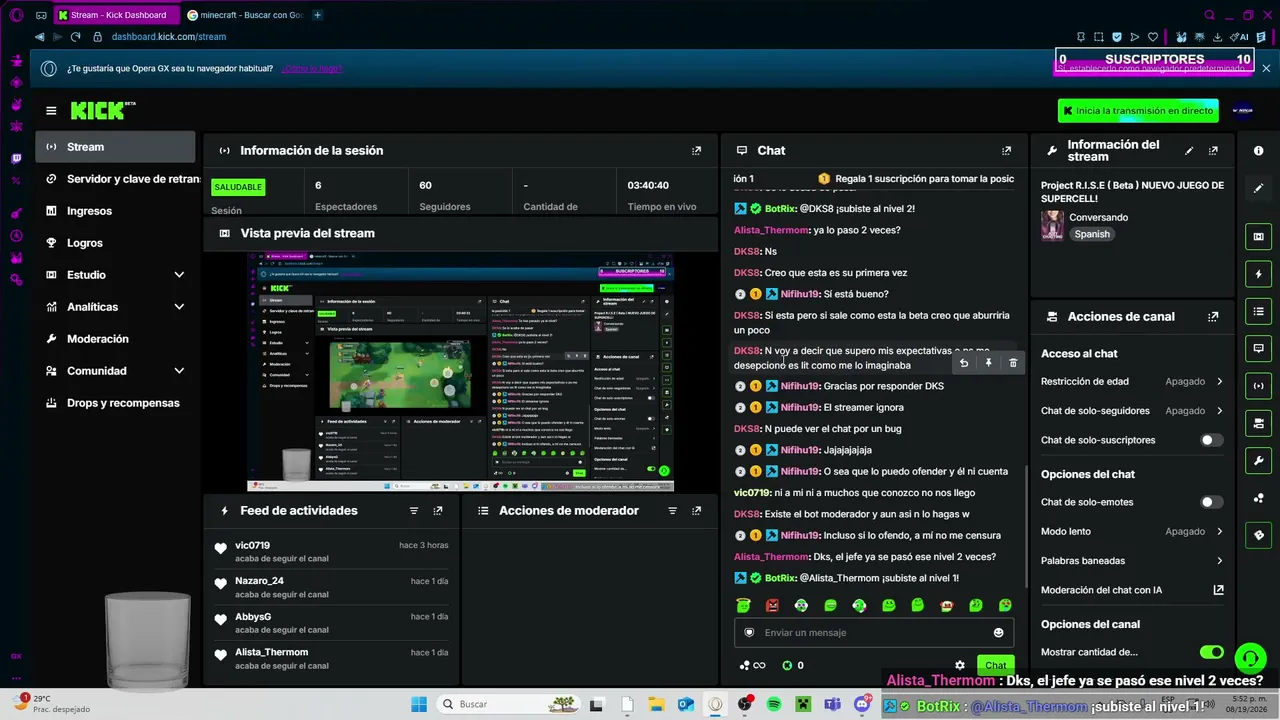1280x720 pixels.
Task: Open Microsoft Teams from the taskbar
Action: coord(832,704)
